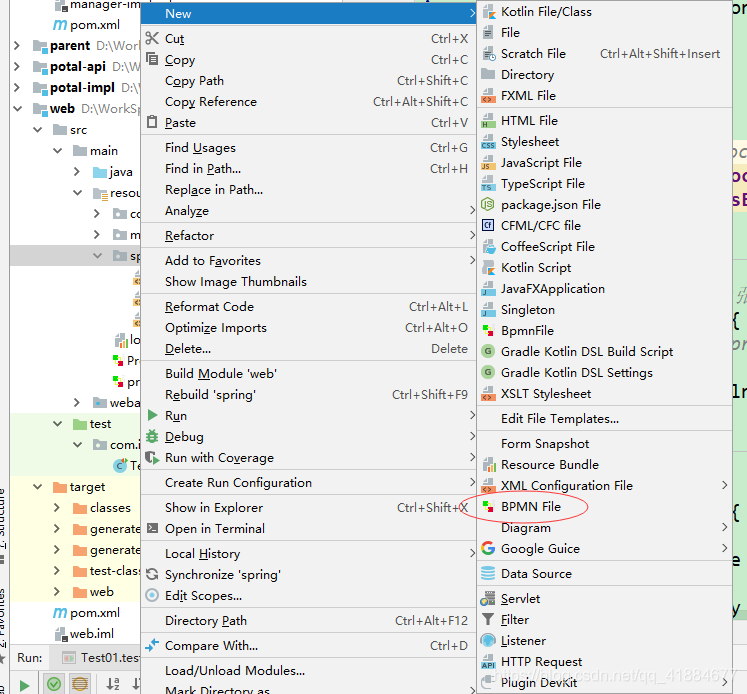Select Reformat Code menu entry

click(308, 307)
